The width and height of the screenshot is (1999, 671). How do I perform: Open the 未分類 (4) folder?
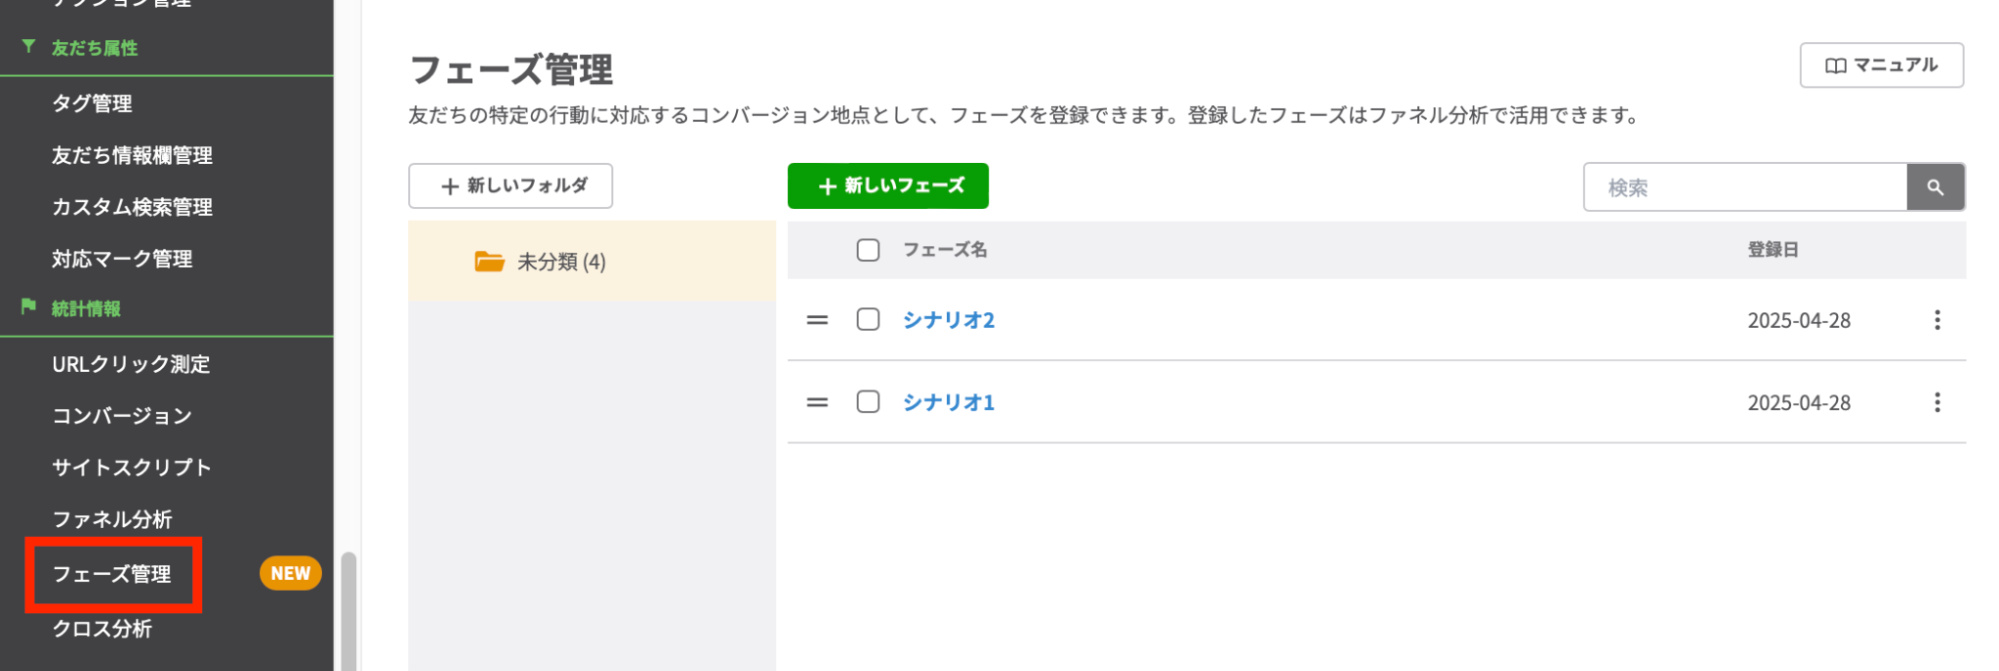pyautogui.click(x=561, y=261)
